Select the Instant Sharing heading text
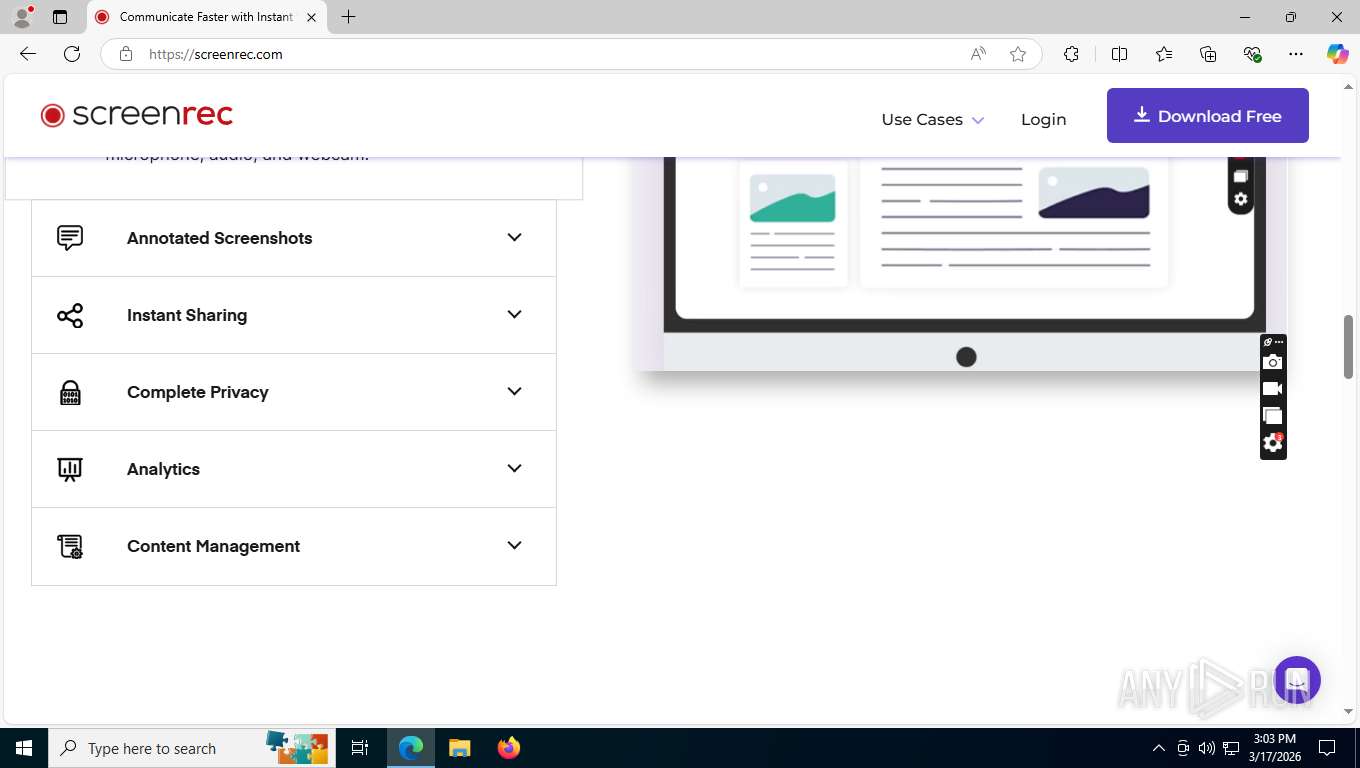 click(187, 315)
